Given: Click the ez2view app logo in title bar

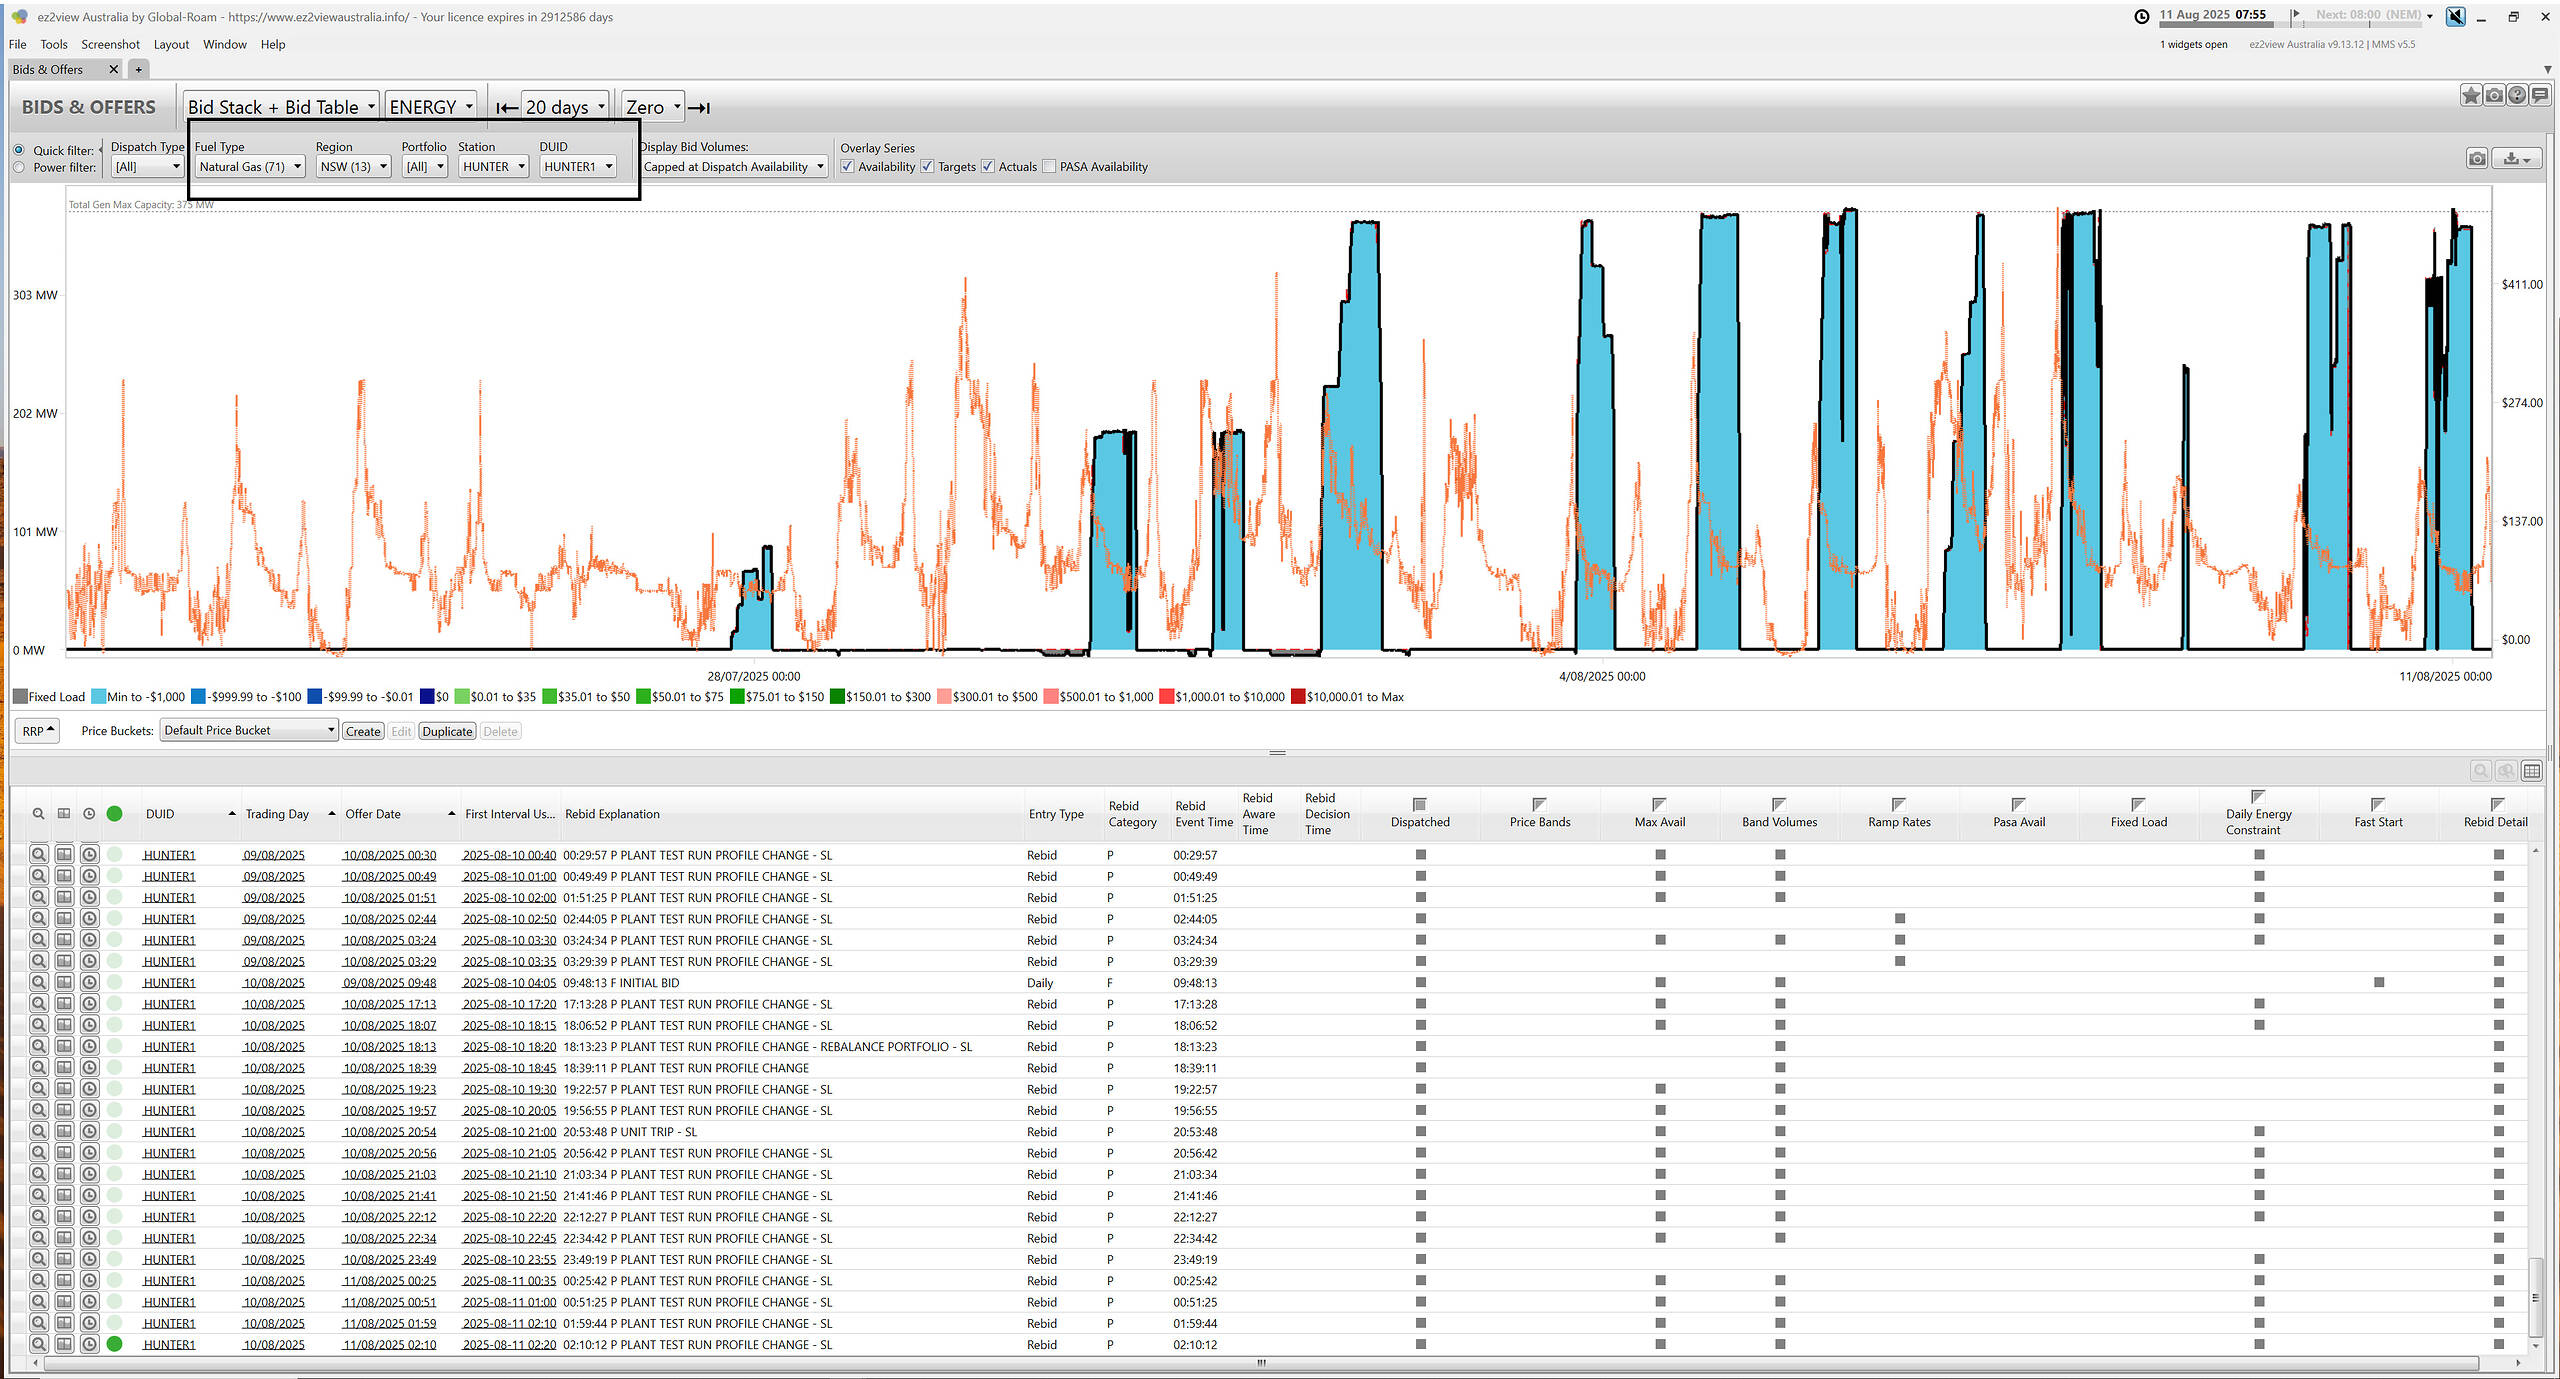Looking at the screenshot, I should coord(19,17).
